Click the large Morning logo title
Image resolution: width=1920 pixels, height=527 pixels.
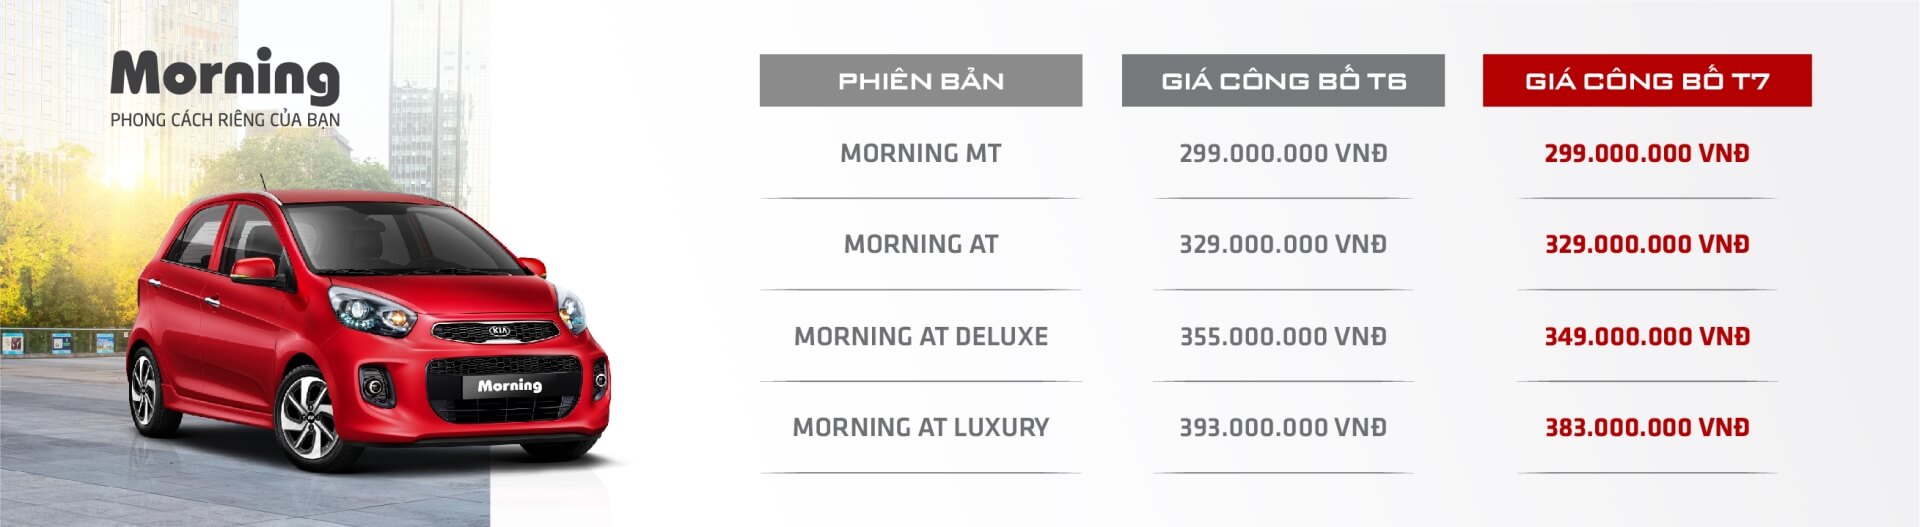click(x=225, y=75)
